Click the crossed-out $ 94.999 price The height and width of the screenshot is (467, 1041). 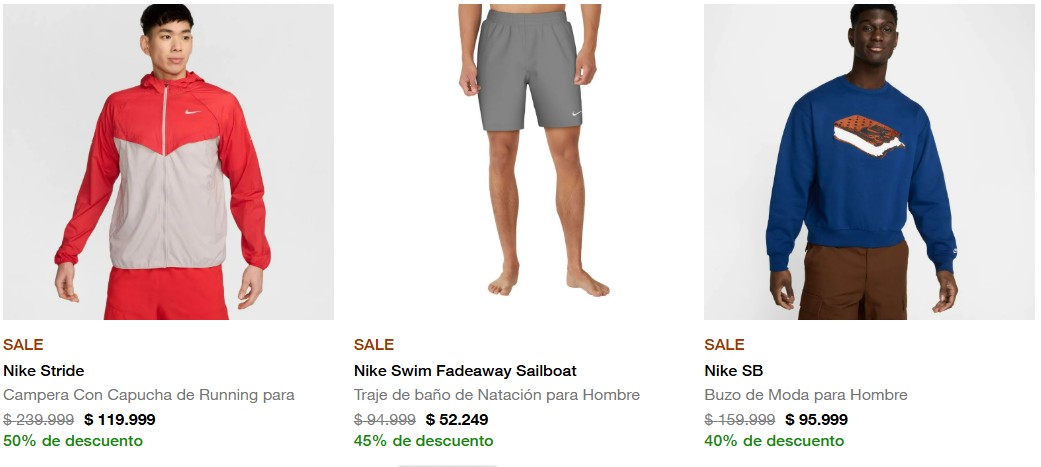coord(385,420)
